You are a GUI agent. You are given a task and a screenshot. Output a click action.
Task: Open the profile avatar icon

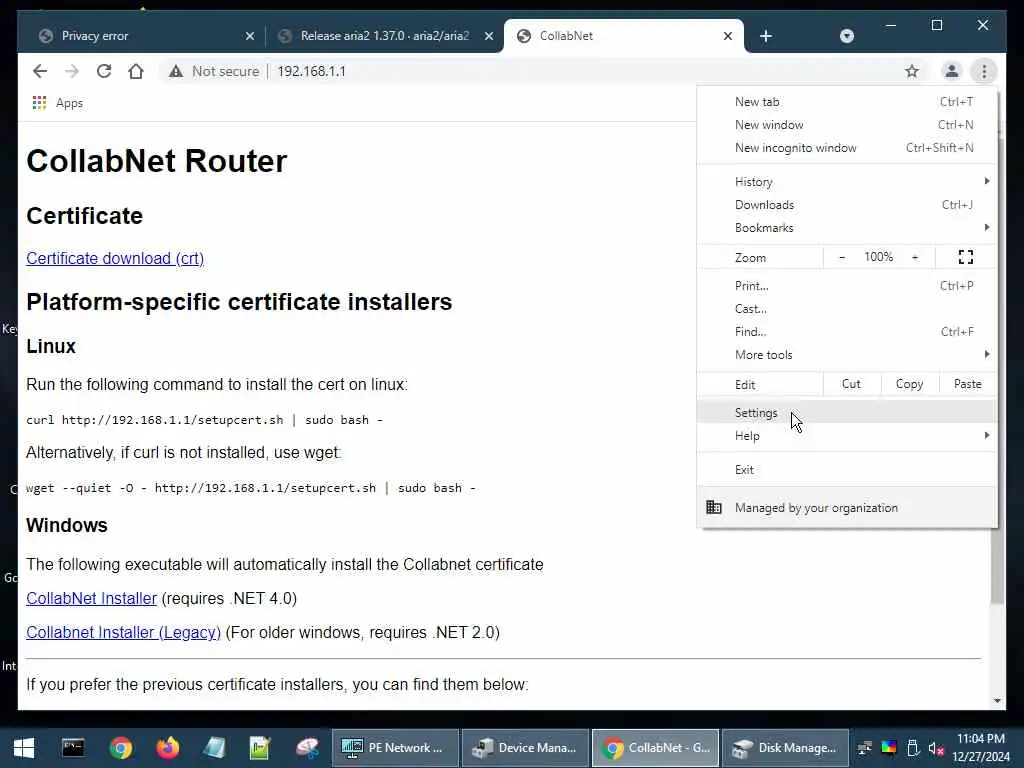952,71
